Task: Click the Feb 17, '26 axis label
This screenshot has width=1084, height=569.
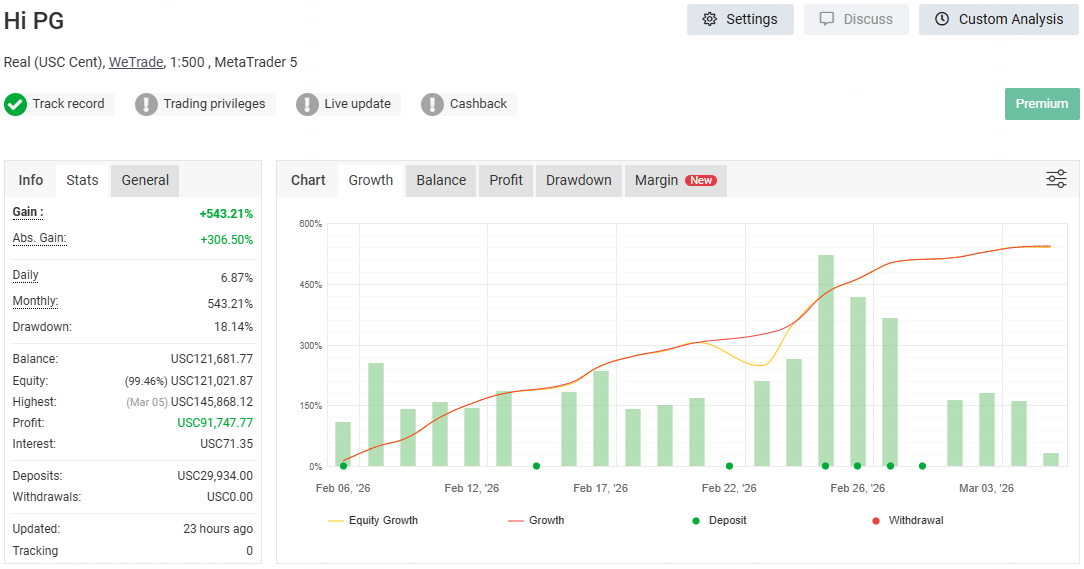Action: pos(600,488)
